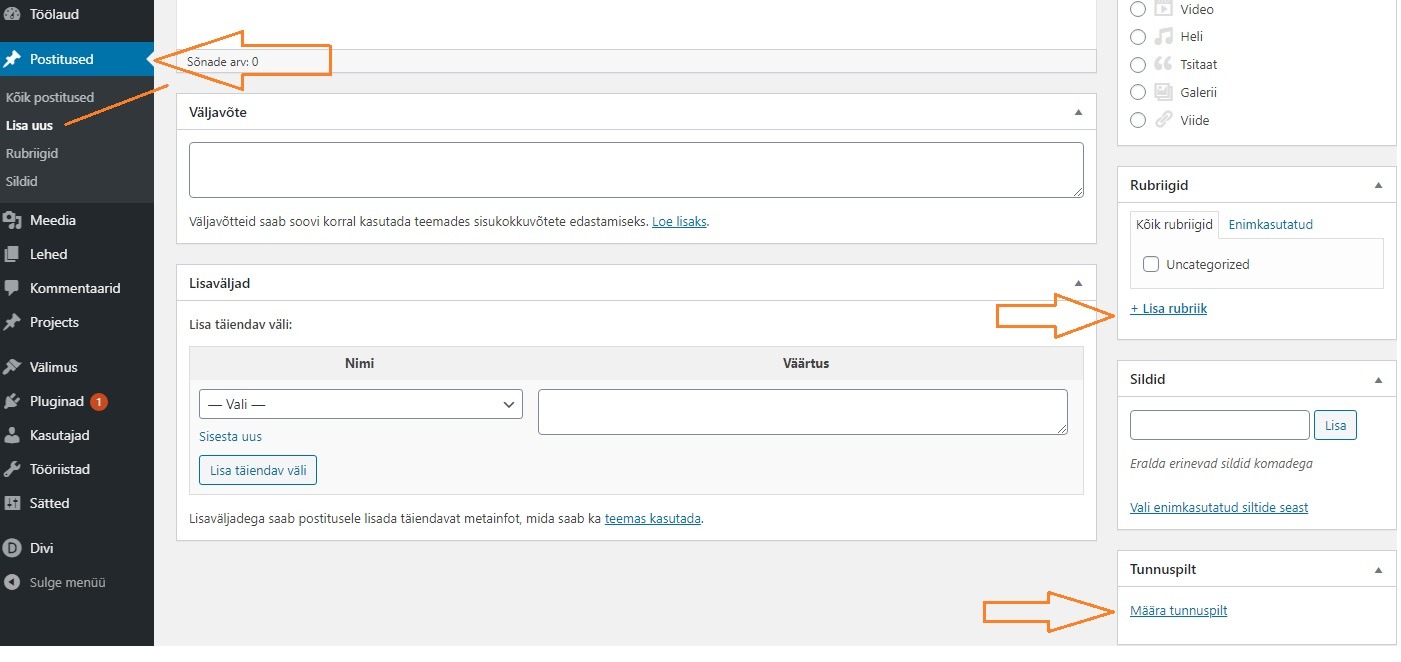The width and height of the screenshot is (1401, 662).
Task: Click the Sisesta uus link
Action: pyautogui.click(x=230, y=436)
